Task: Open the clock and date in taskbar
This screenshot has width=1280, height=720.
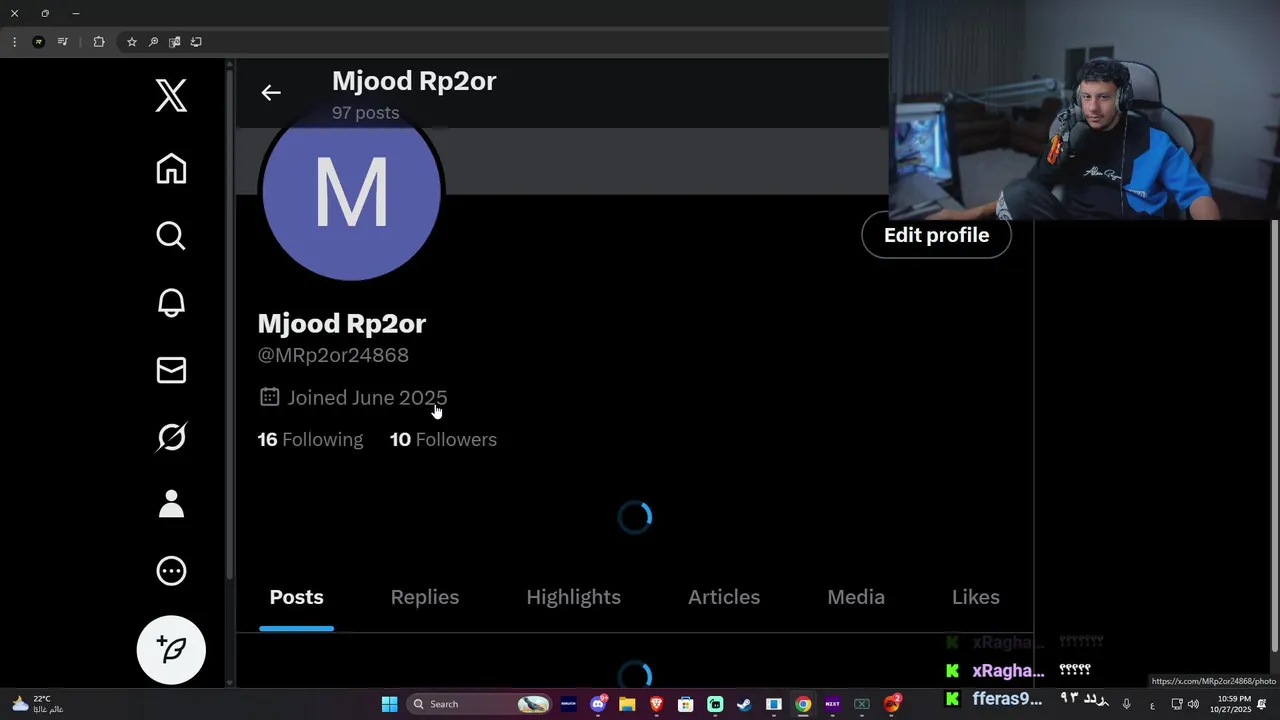Action: pyautogui.click(x=1231, y=704)
